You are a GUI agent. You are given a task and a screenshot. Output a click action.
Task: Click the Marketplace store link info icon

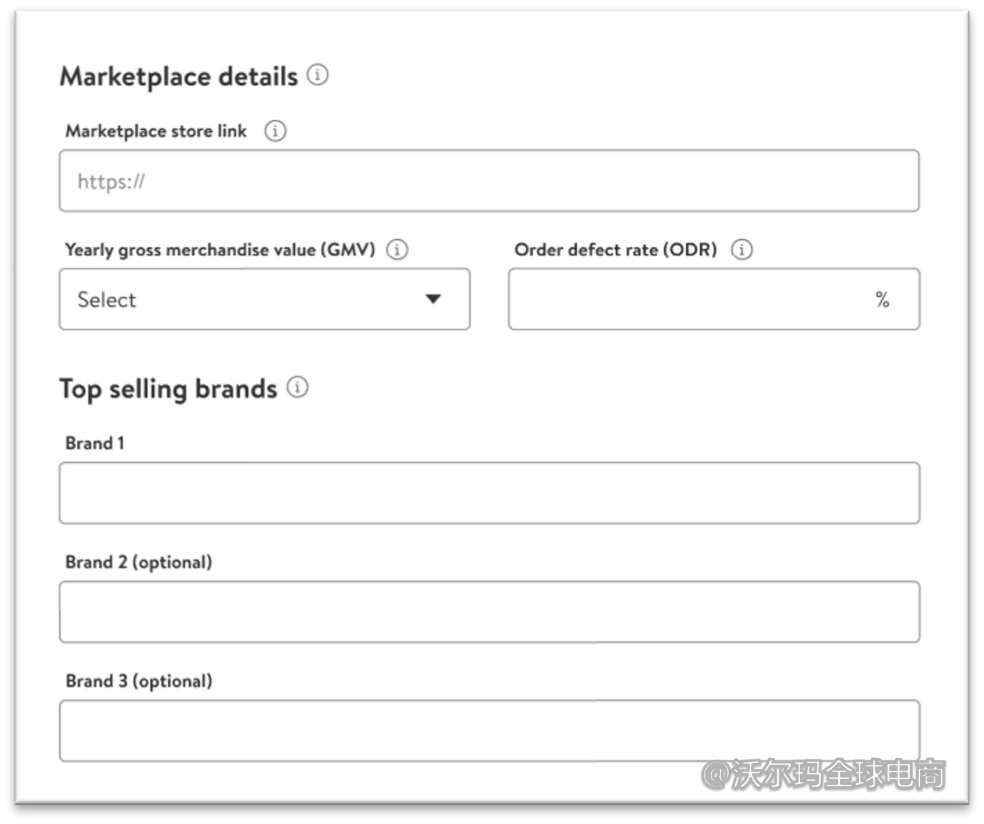(x=274, y=130)
